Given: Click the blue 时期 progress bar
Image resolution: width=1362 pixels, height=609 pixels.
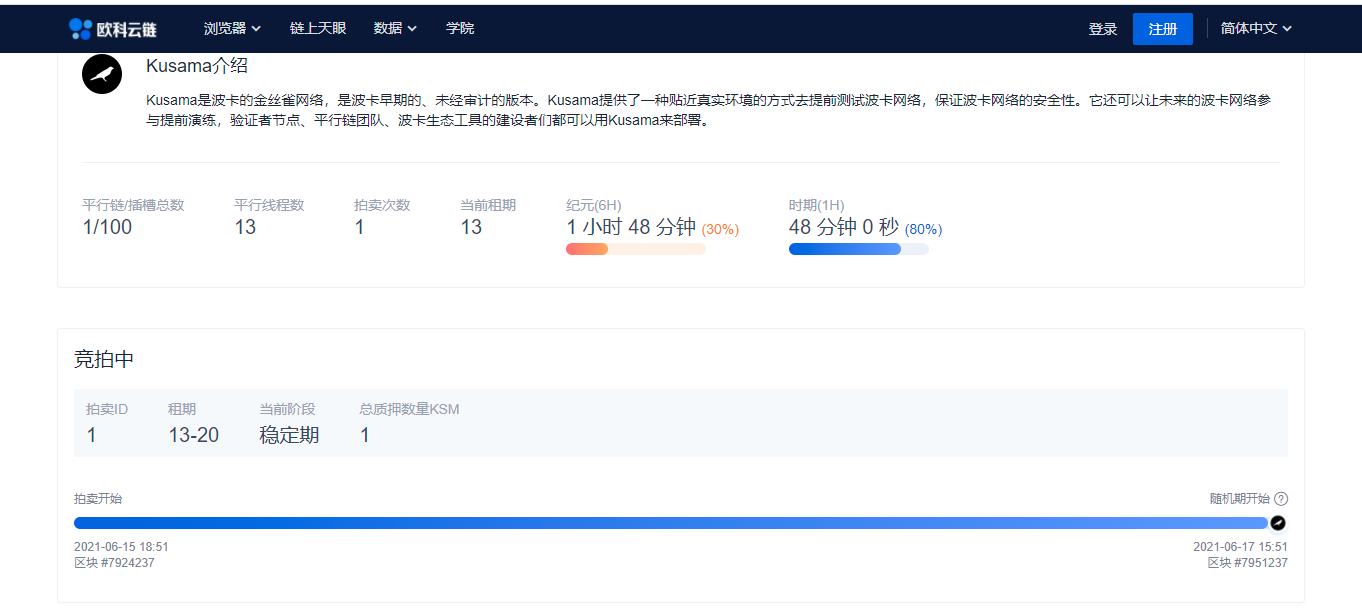Looking at the screenshot, I should (859, 249).
